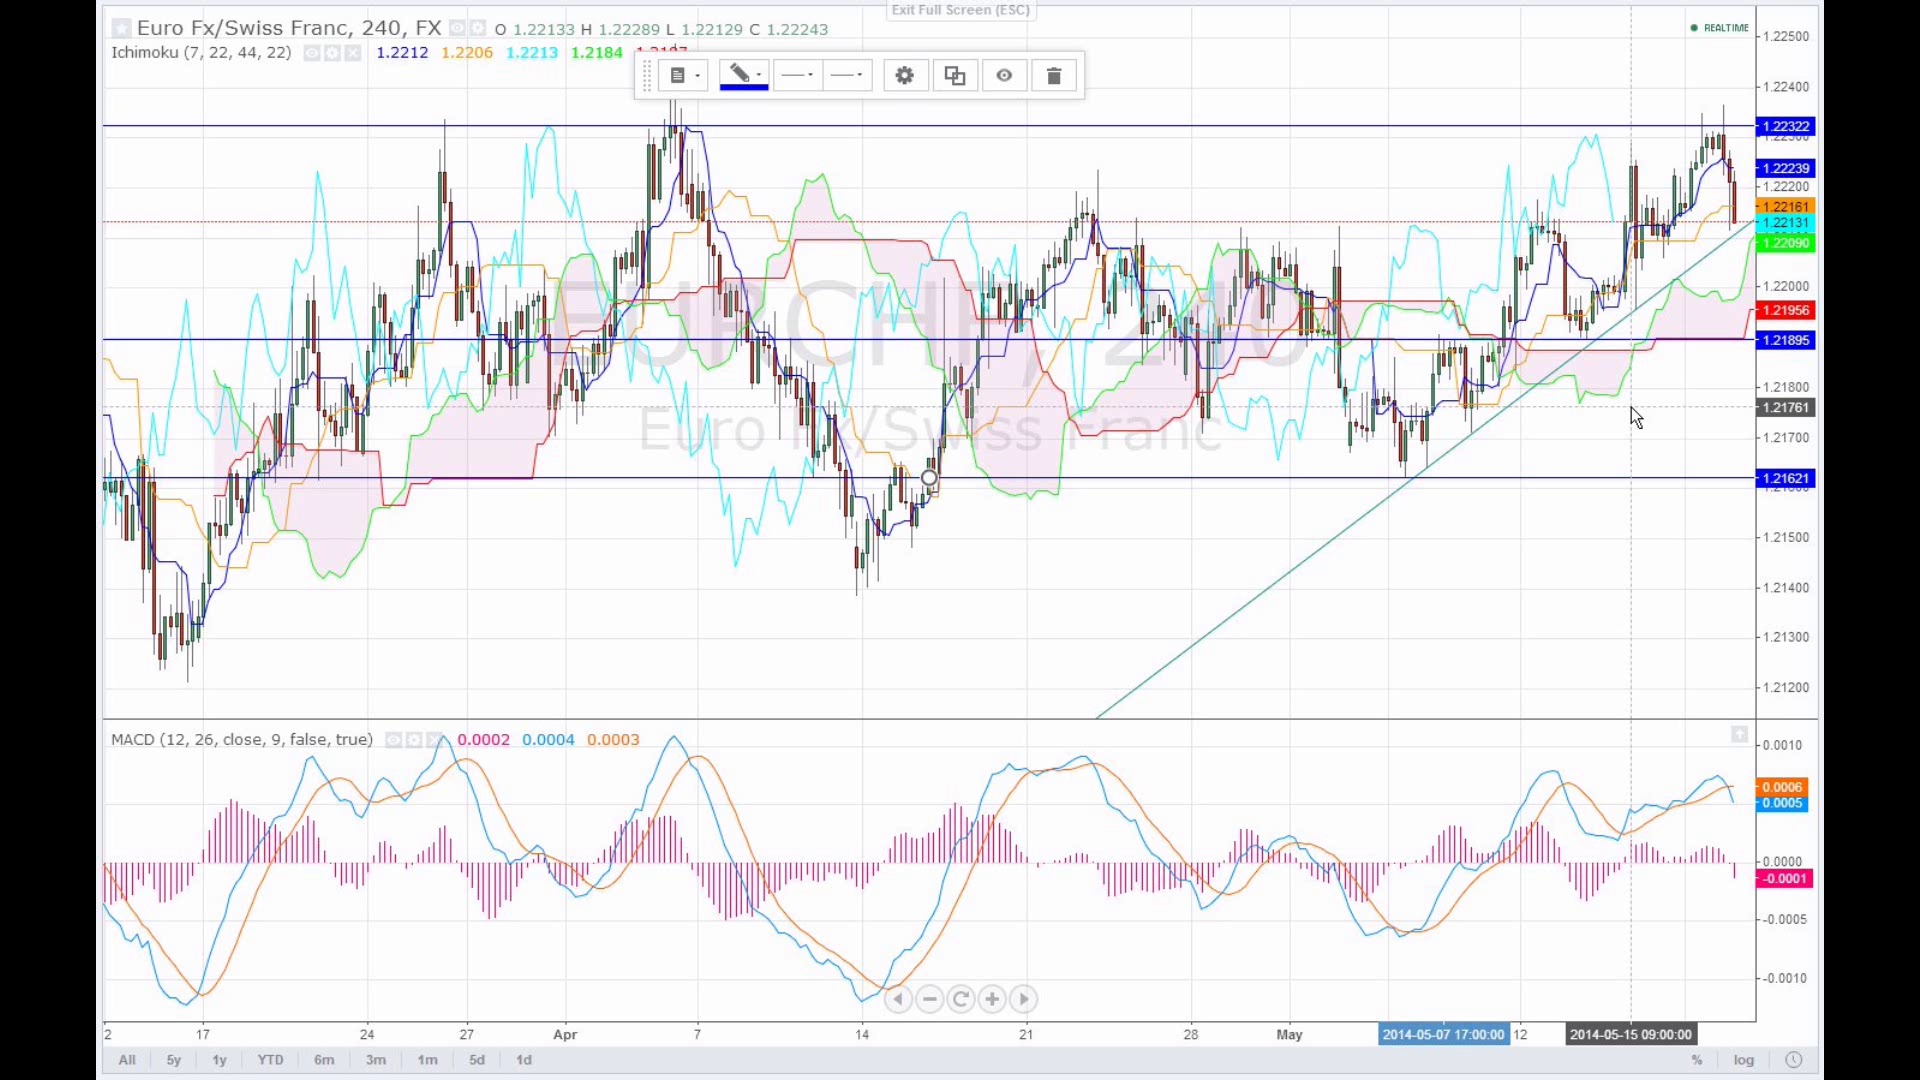The image size is (1920, 1080).
Task: Open drawing settings gear icon
Action: point(904,76)
